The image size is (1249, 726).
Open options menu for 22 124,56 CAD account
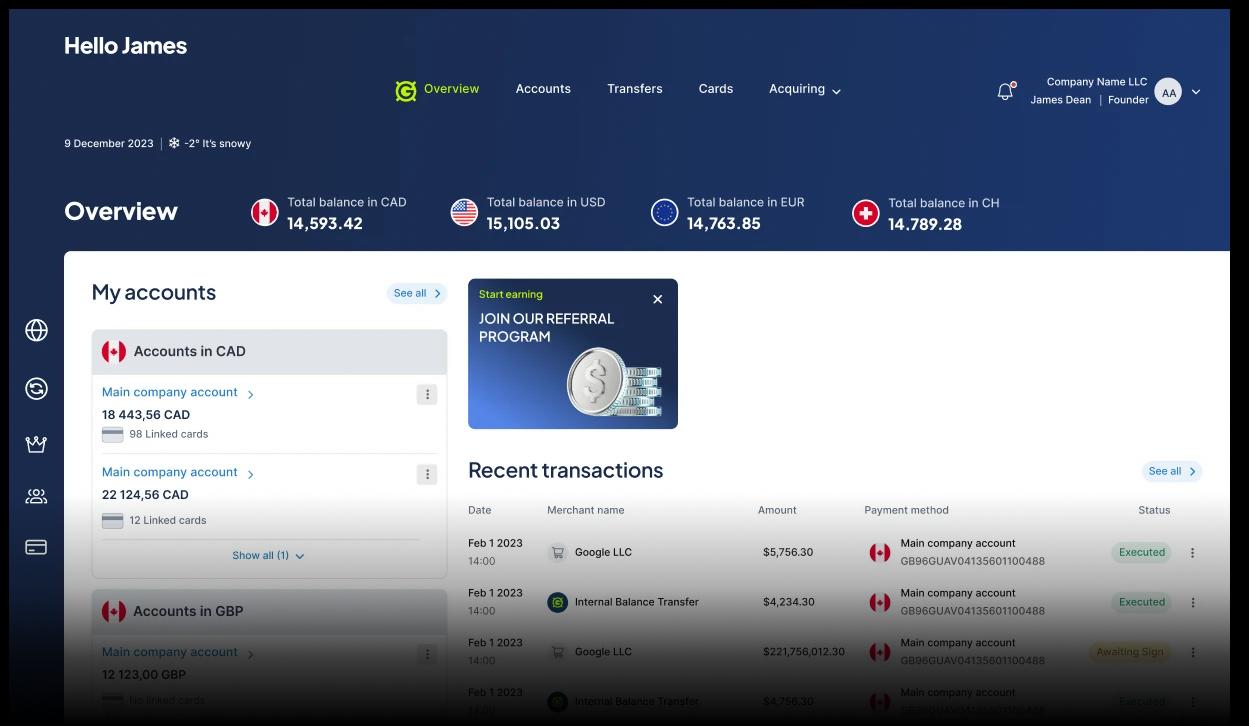click(427, 475)
